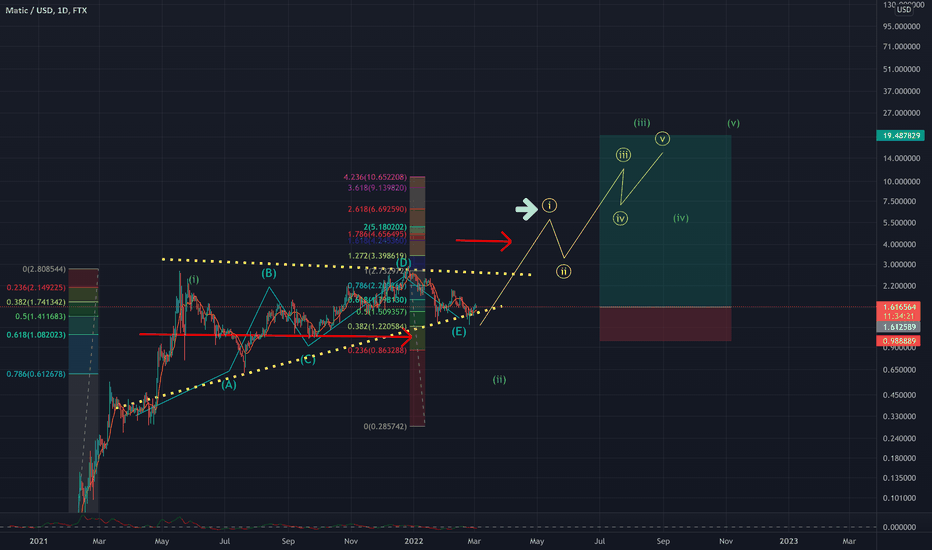Select the (B) triangle wave label
Screen dimensions: 932x550
pyautogui.click(x=269, y=273)
